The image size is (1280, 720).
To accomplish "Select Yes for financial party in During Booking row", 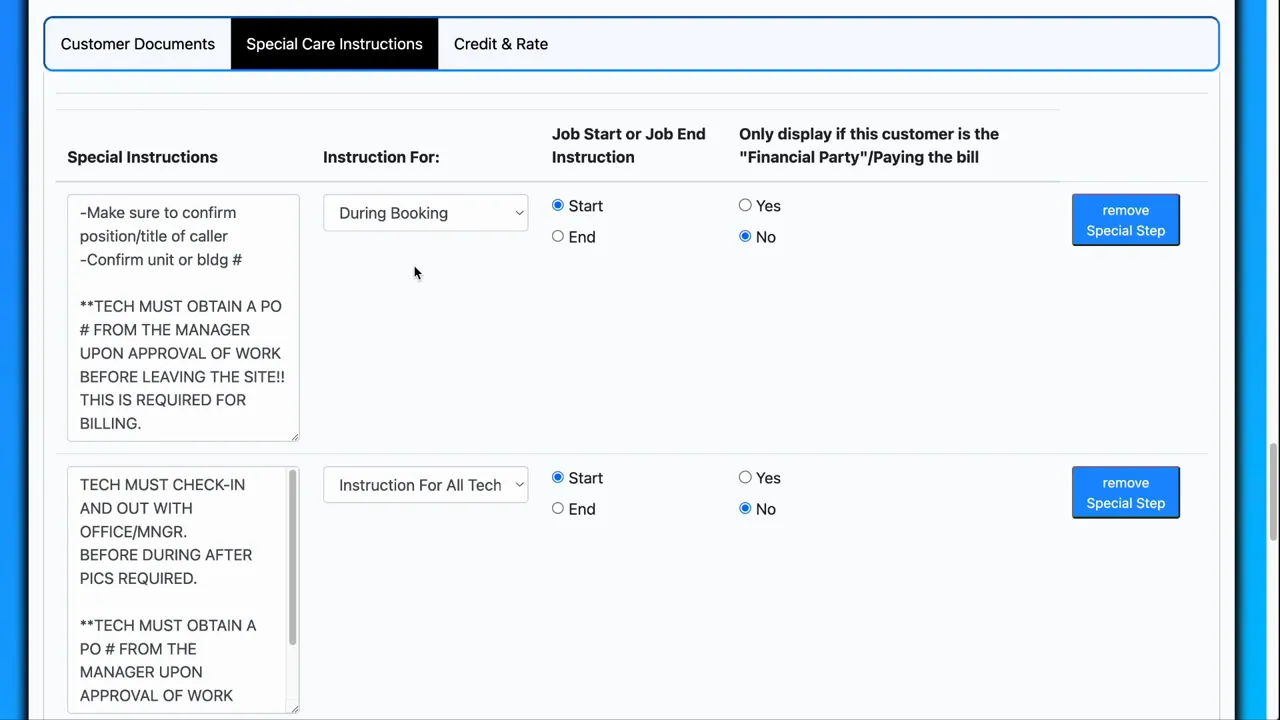I will [745, 205].
